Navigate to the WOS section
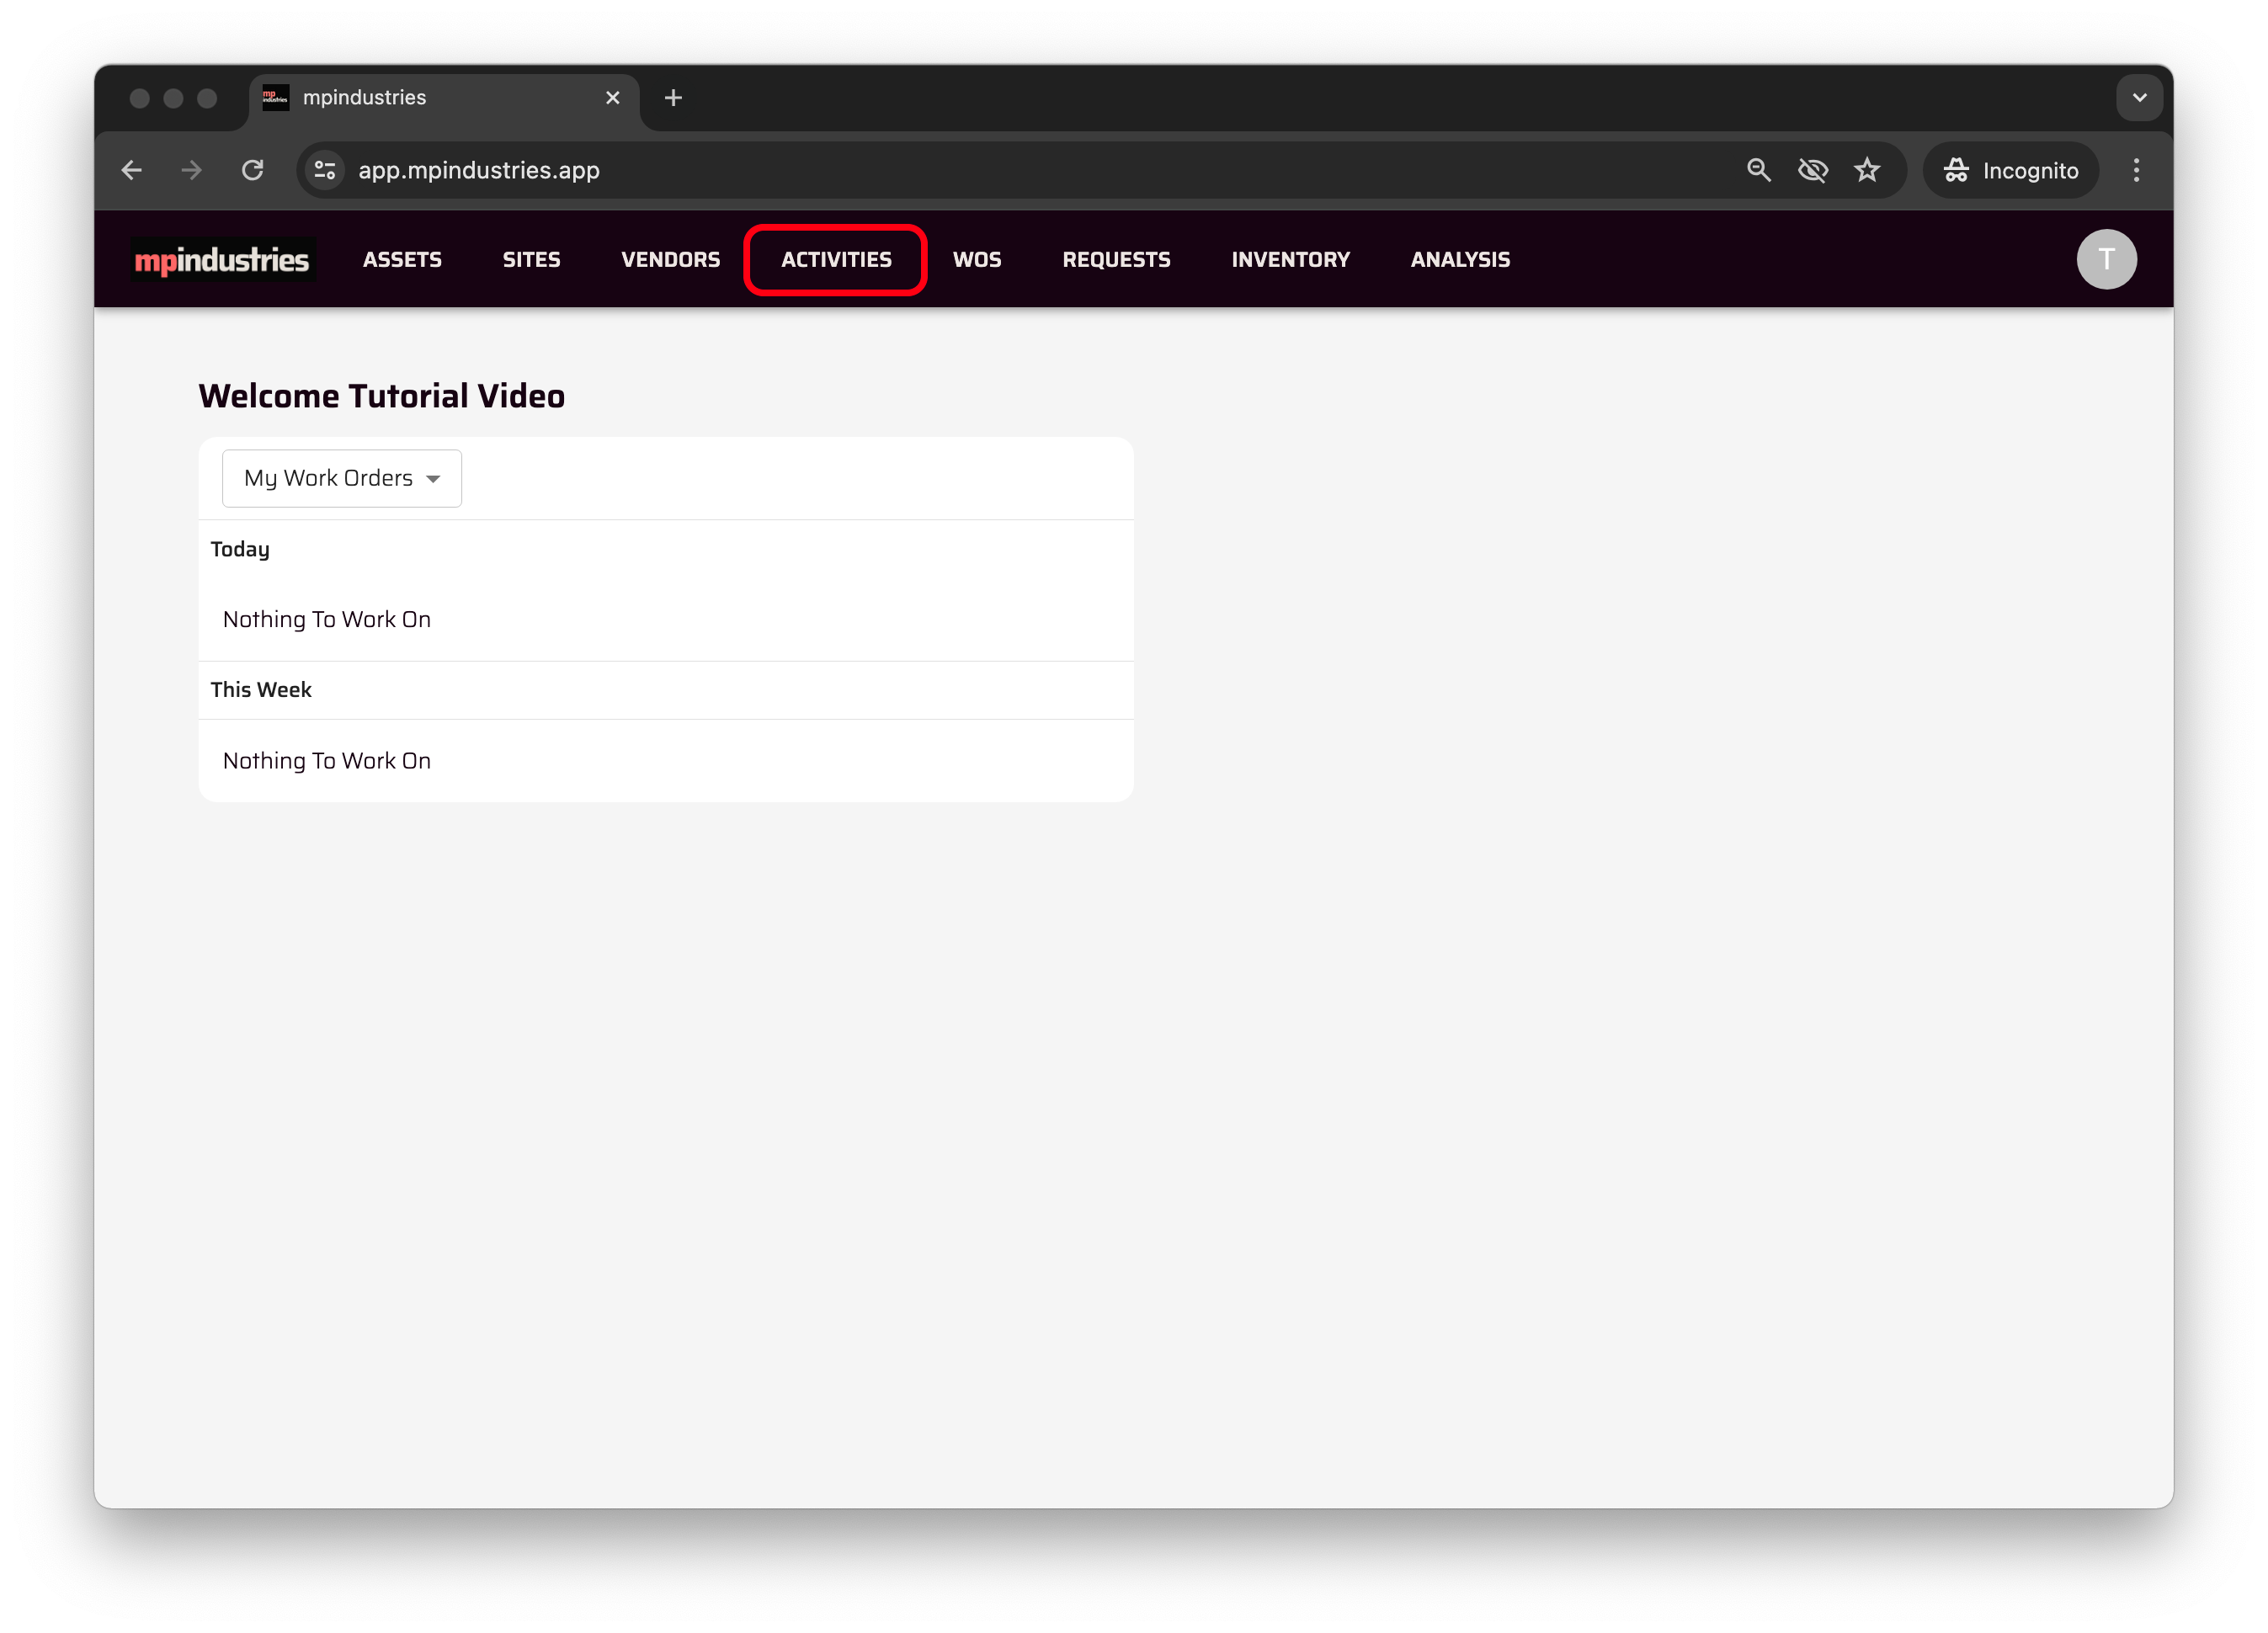2268x1633 pixels. (x=976, y=260)
